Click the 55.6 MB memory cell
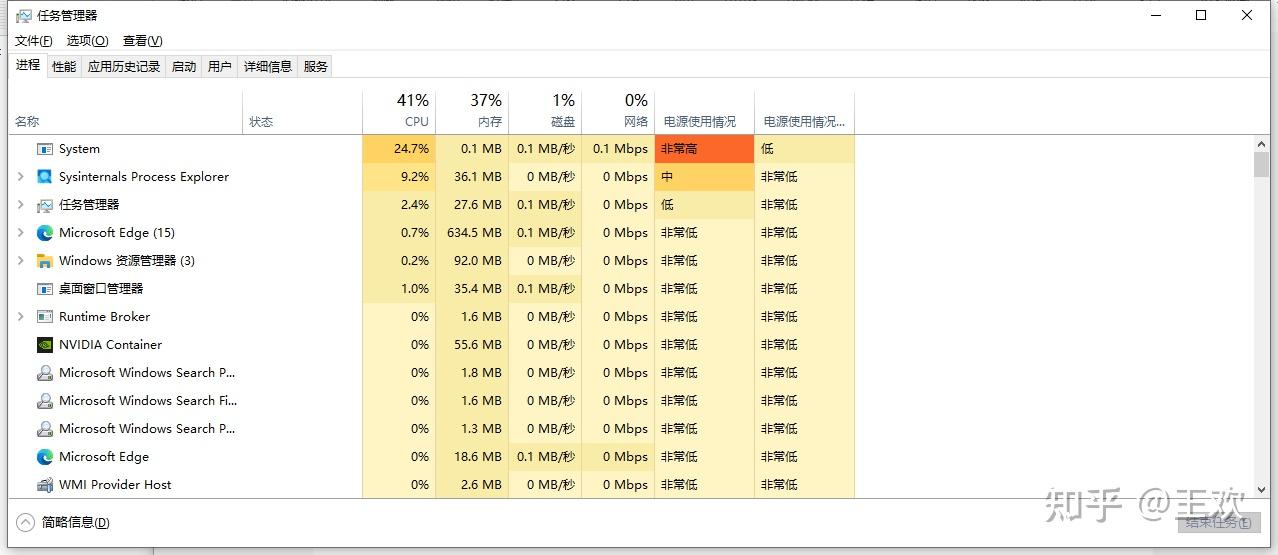This screenshot has height=555, width=1278. coord(472,345)
